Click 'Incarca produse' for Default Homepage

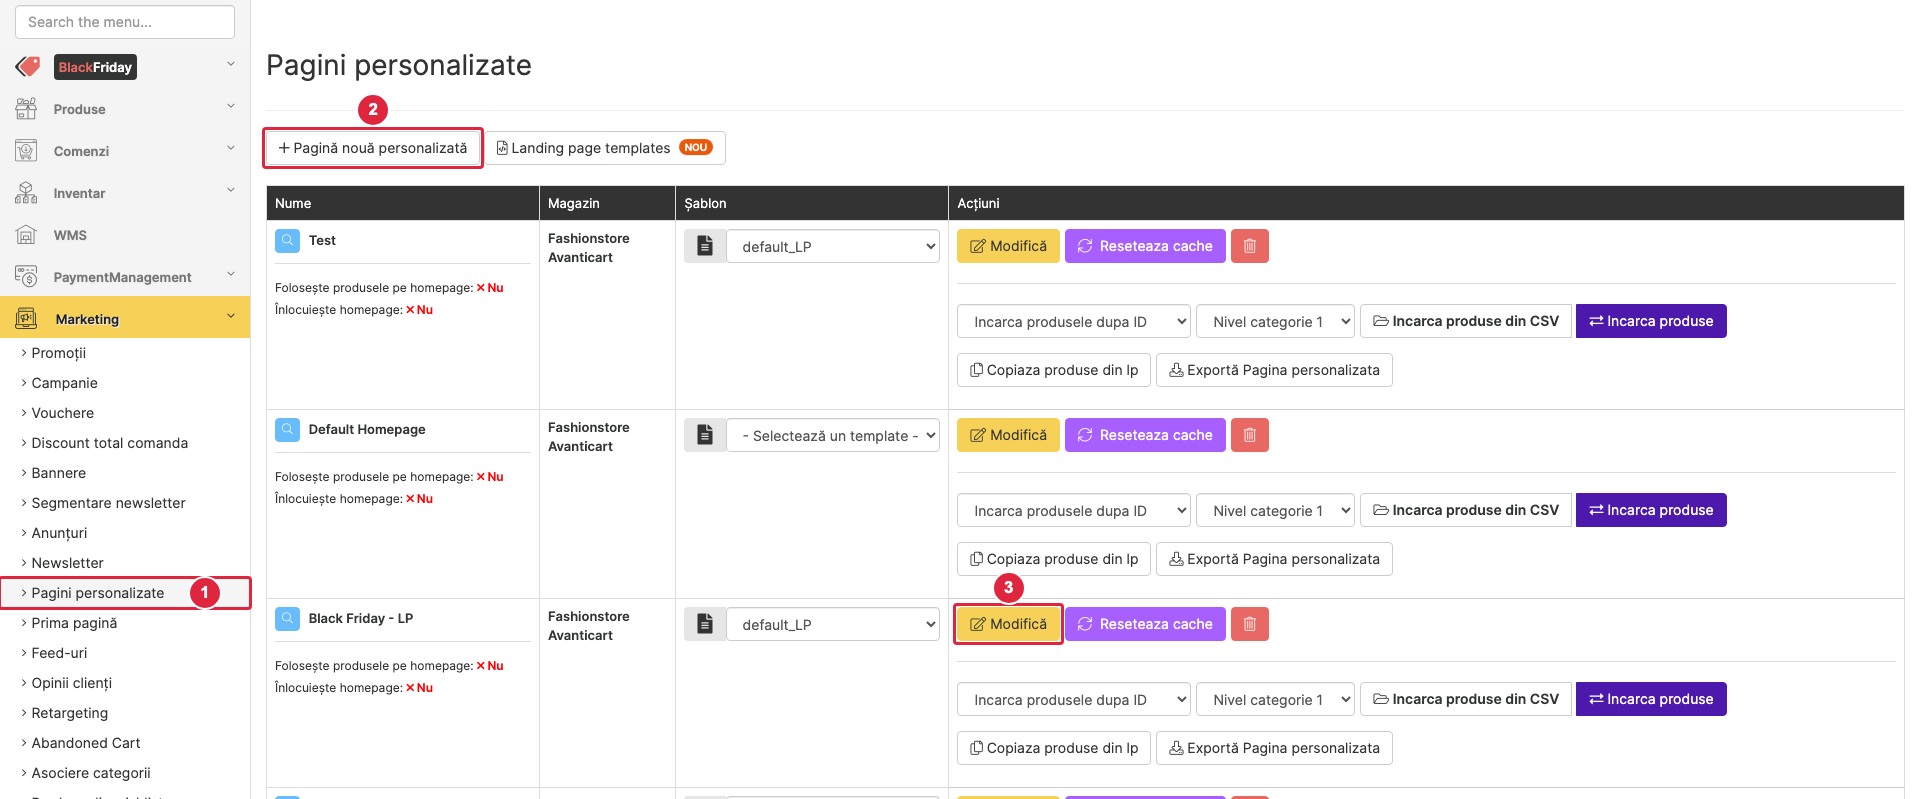pyautogui.click(x=1651, y=510)
